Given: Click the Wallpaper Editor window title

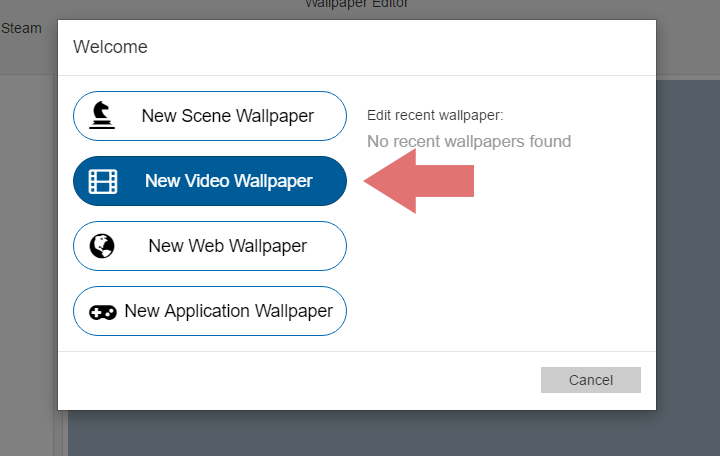Looking at the screenshot, I should [x=357, y=4].
